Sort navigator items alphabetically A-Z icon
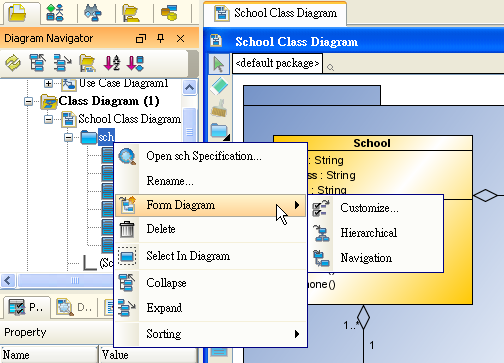Screen dimensions: 504x363 pyautogui.click(x=111, y=63)
